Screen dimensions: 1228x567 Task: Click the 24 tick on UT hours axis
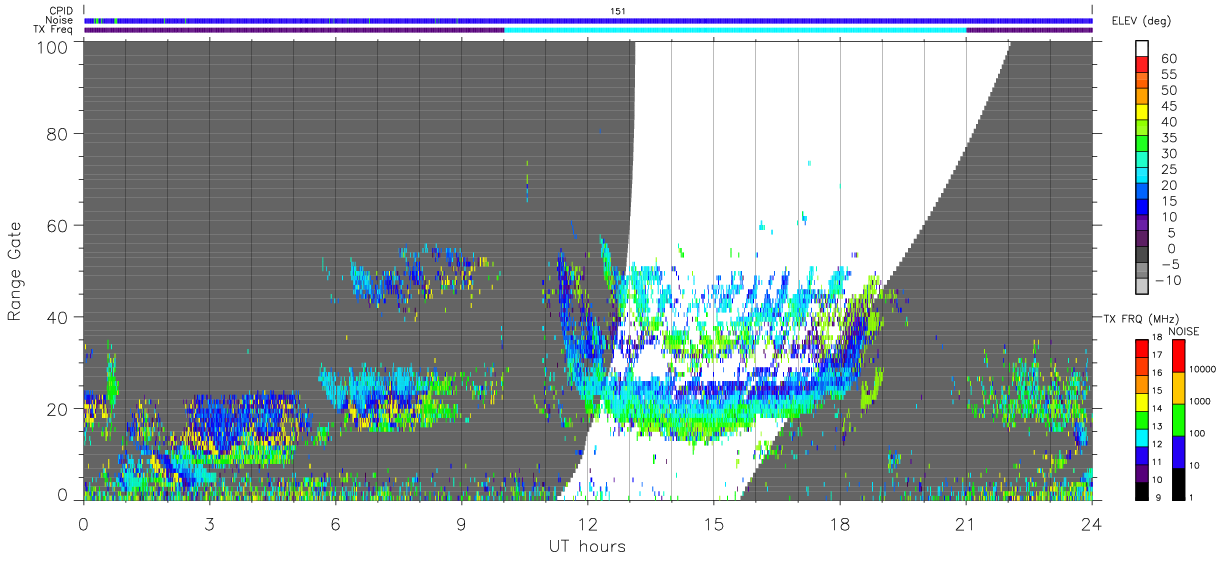(1092, 523)
